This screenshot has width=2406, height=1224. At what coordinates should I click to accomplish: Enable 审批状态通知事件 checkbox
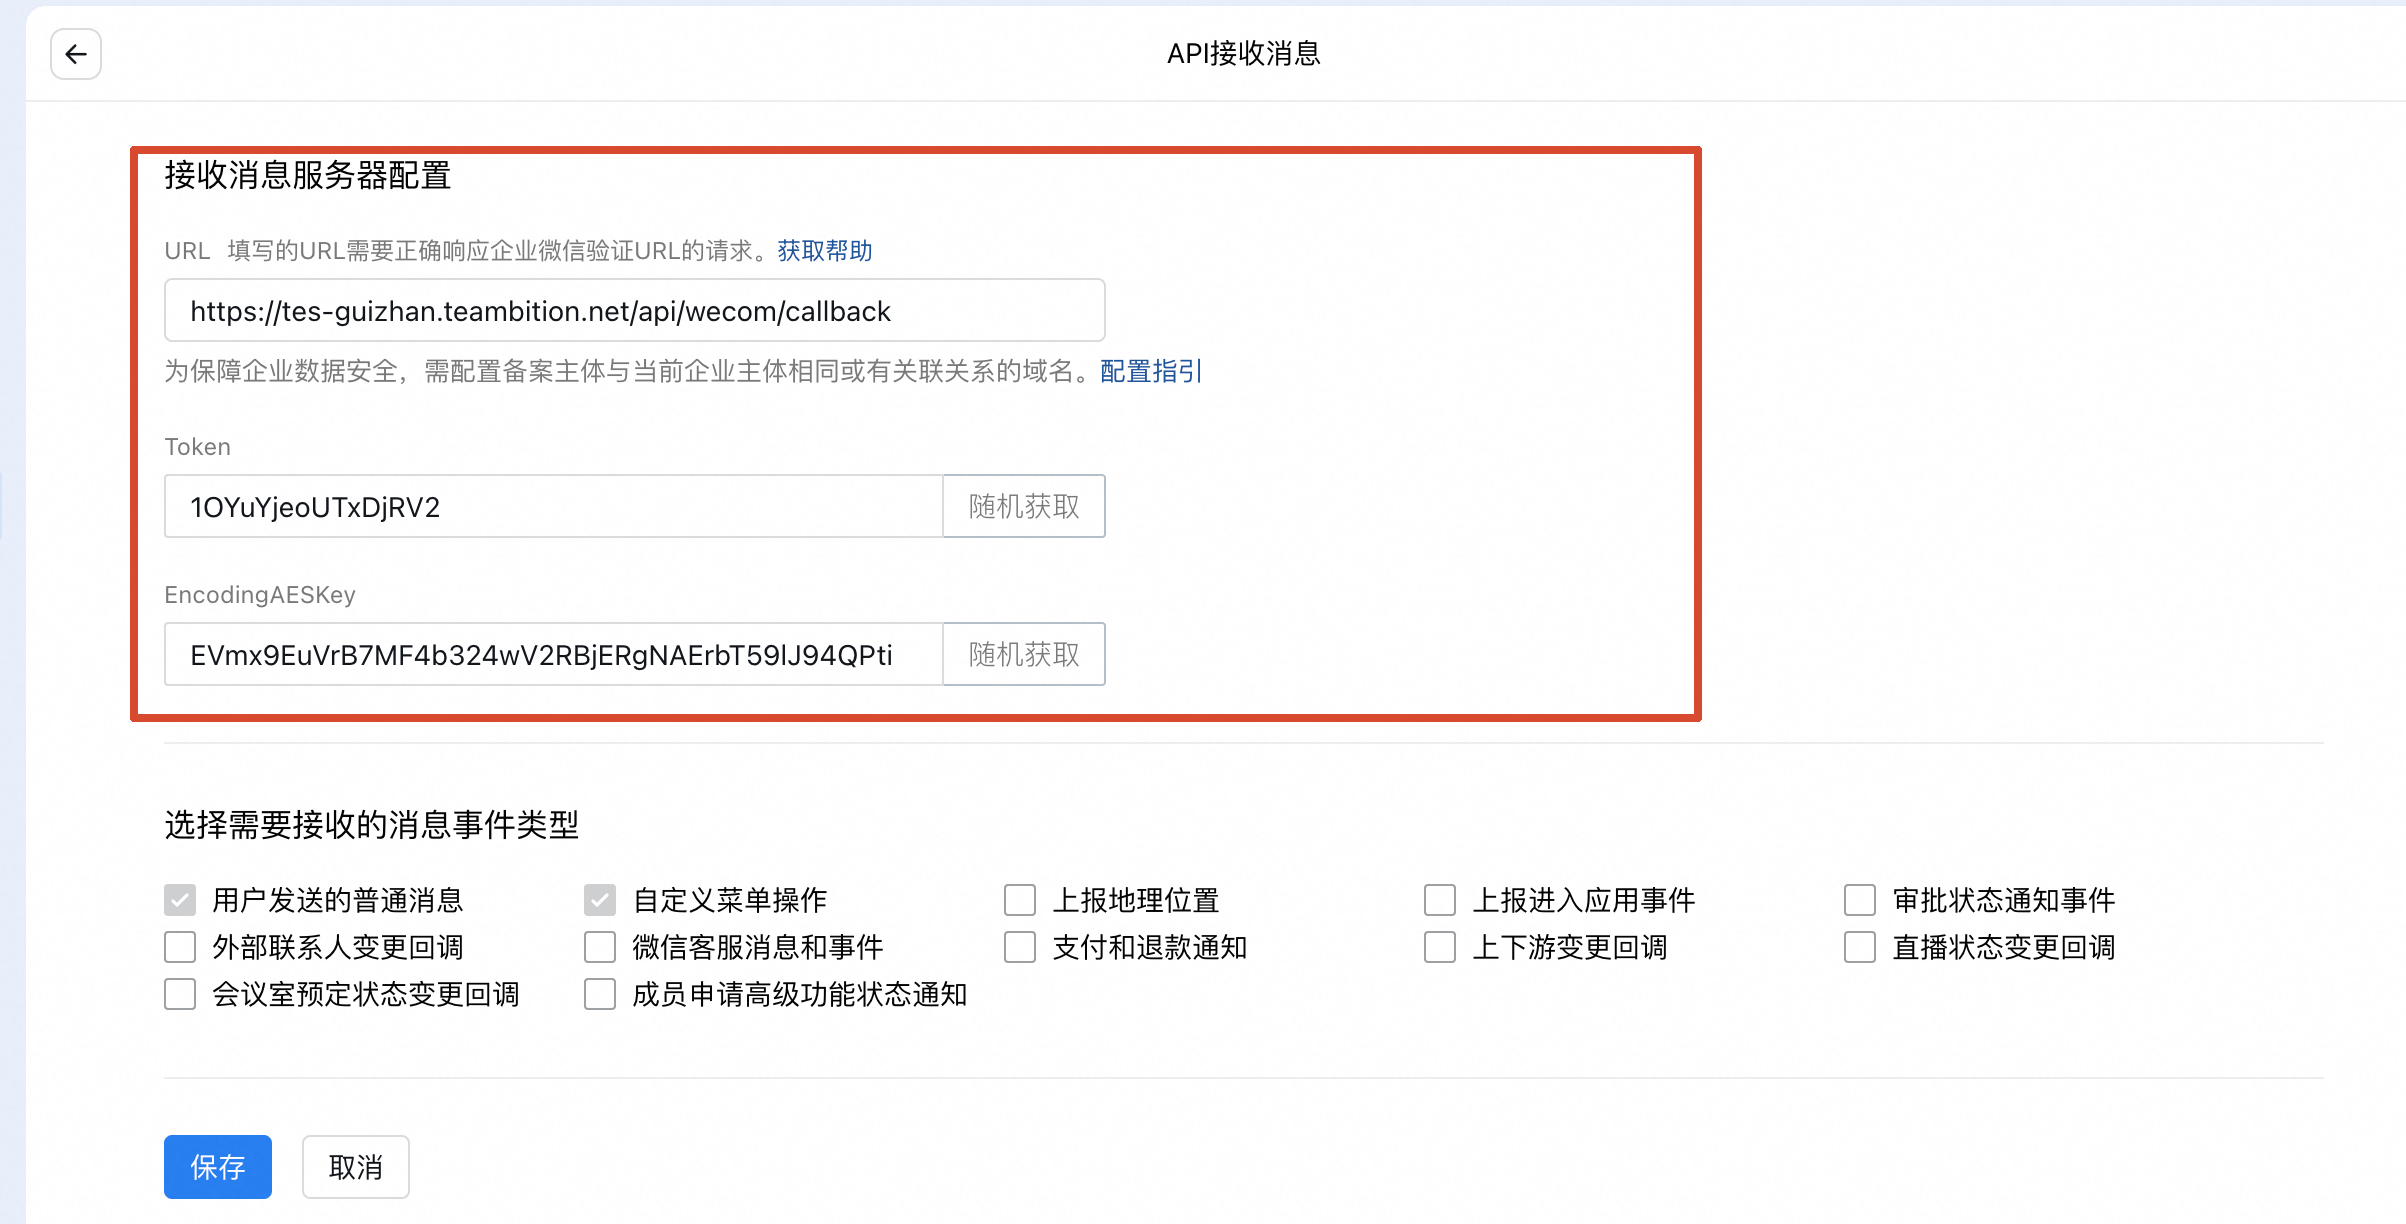(1860, 900)
